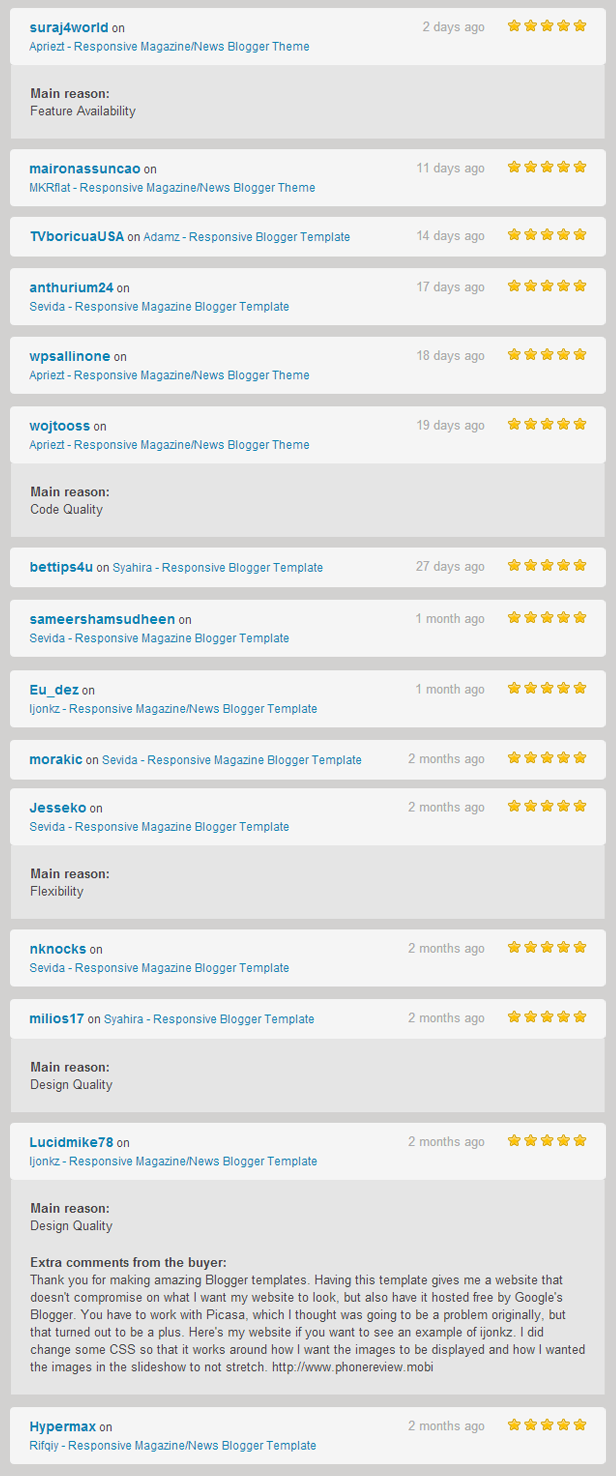Click the five stars beside TVboricuaUSA's review
The height and width of the screenshot is (1476, 616).
(x=546, y=235)
